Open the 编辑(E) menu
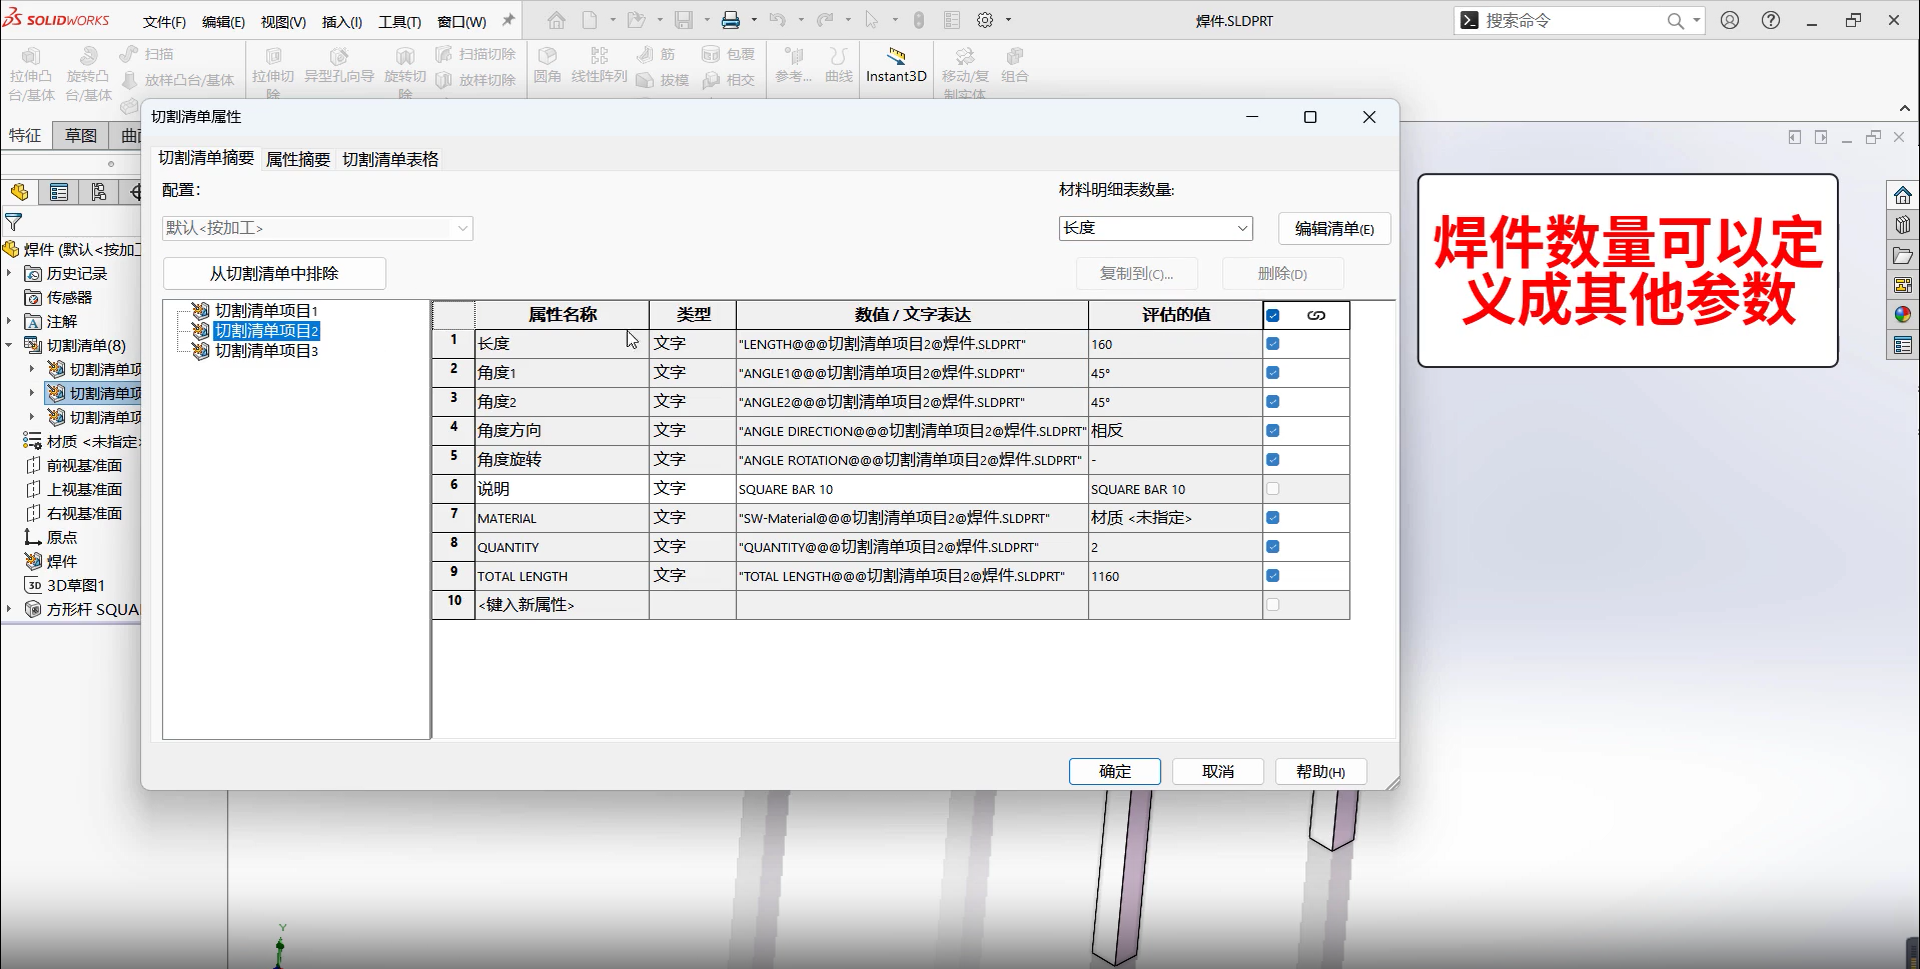The image size is (1920, 969). pyautogui.click(x=223, y=21)
